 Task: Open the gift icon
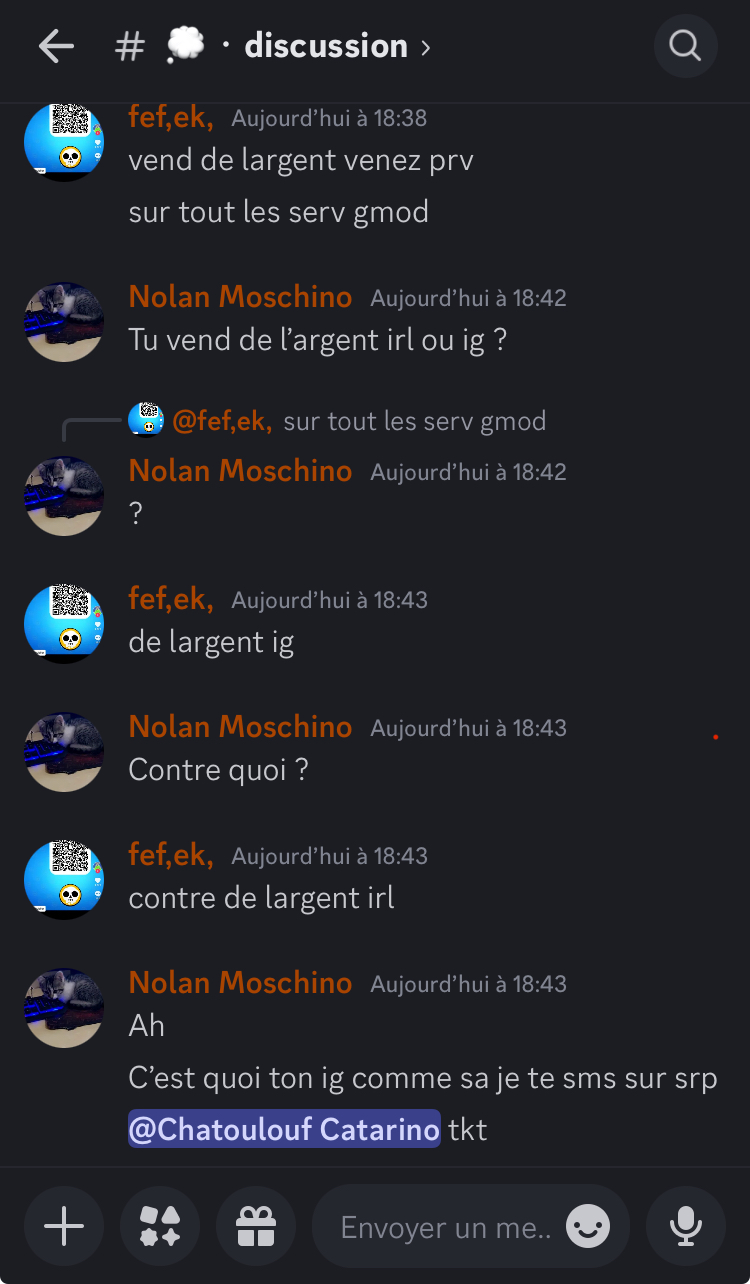click(256, 1226)
